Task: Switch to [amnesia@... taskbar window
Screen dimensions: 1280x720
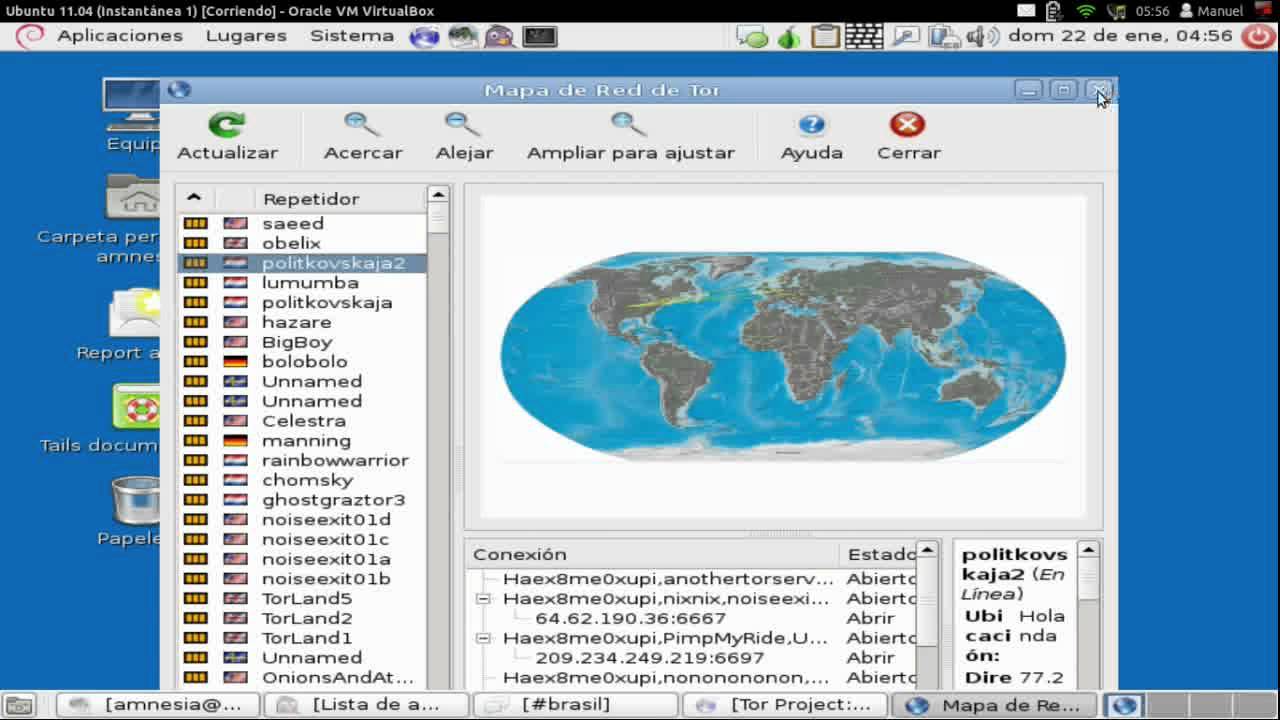Action: click(x=158, y=705)
